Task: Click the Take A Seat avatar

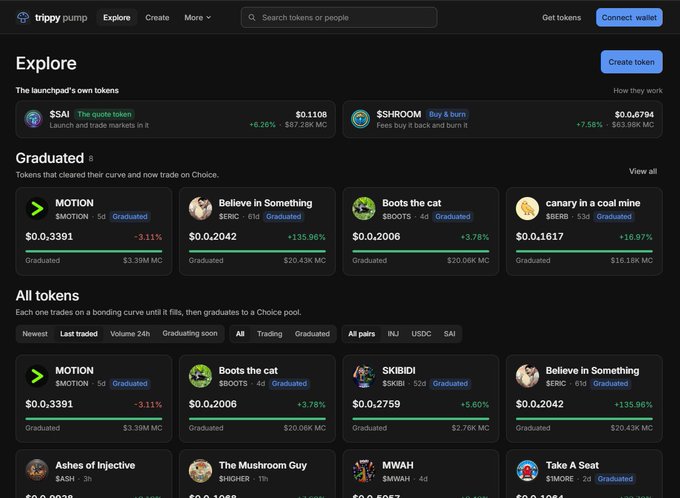Action: click(527, 470)
